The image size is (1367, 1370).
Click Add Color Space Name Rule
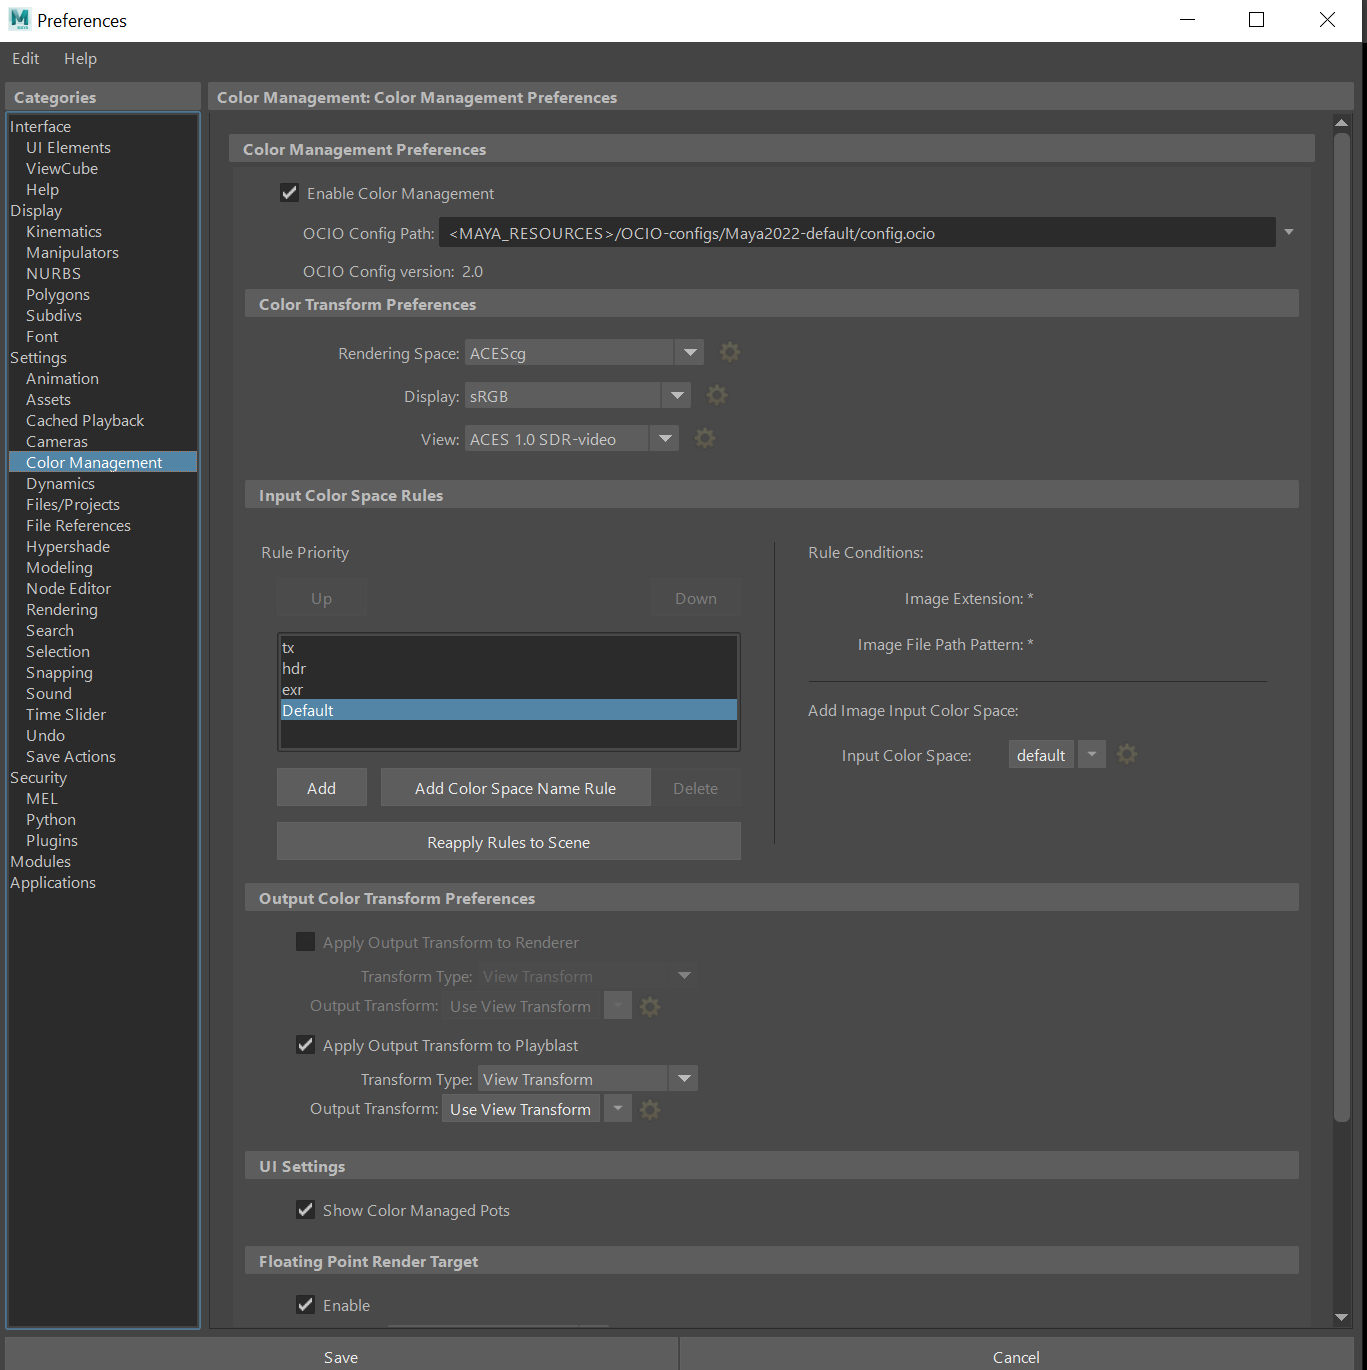click(x=516, y=788)
